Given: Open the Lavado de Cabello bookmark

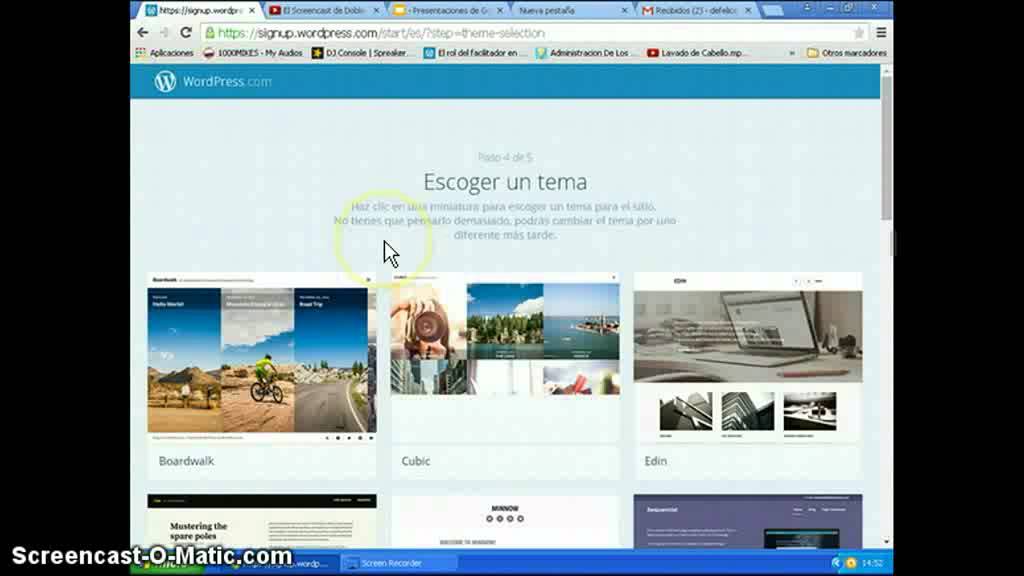Looking at the screenshot, I should (698, 53).
